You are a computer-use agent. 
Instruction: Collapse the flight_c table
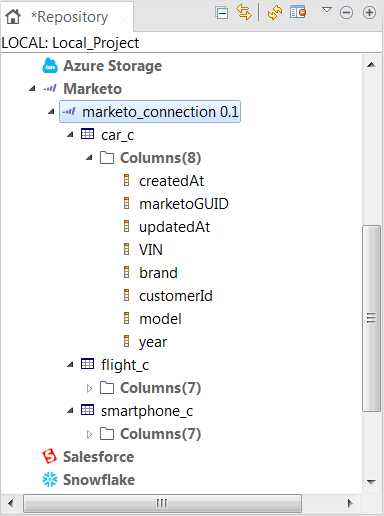[70, 365]
